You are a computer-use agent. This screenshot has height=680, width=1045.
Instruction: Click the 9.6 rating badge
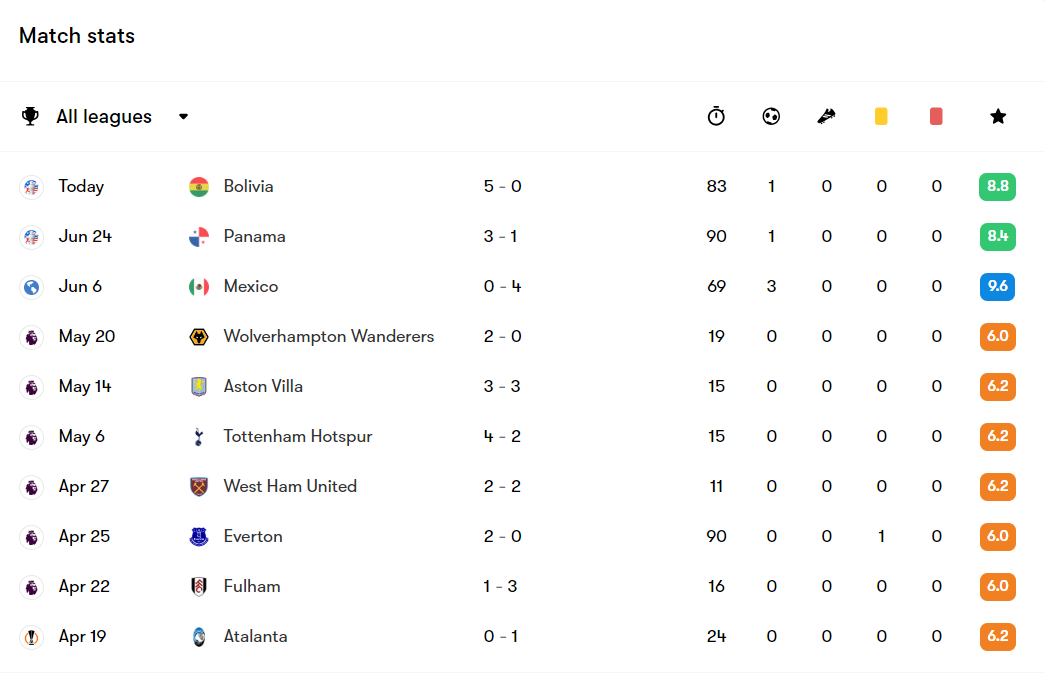tap(997, 287)
